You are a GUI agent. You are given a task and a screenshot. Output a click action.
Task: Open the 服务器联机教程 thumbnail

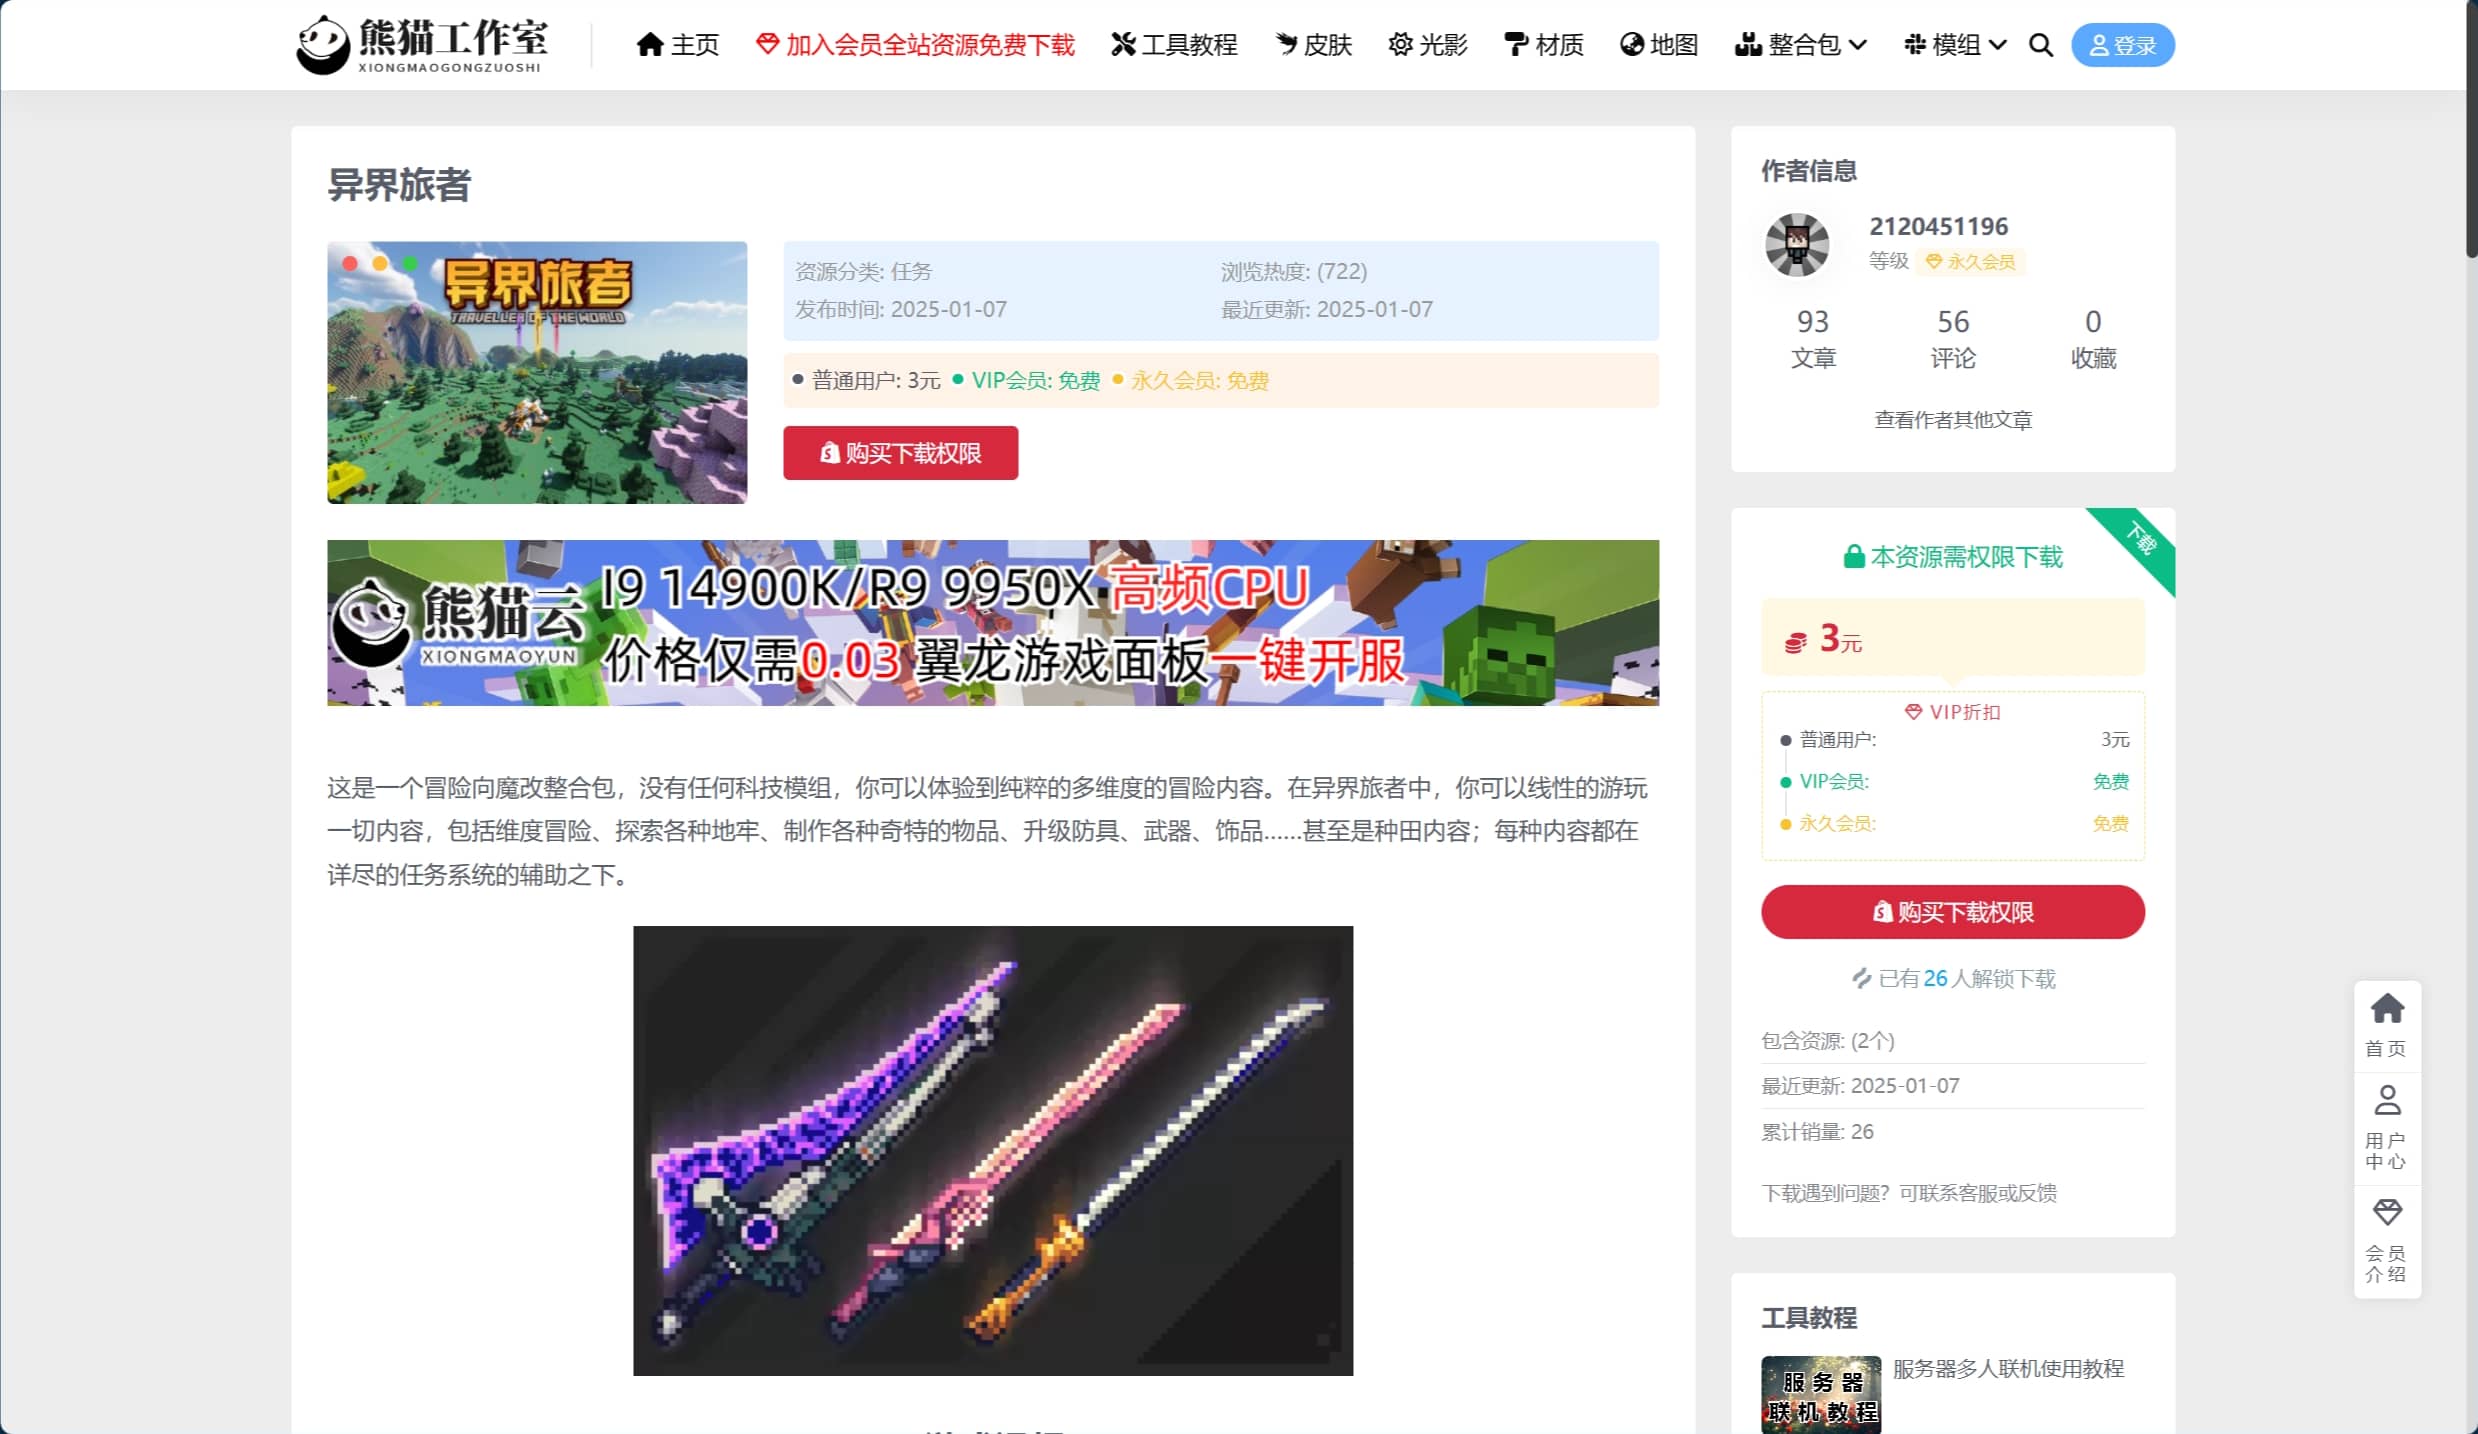click(1820, 1395)
